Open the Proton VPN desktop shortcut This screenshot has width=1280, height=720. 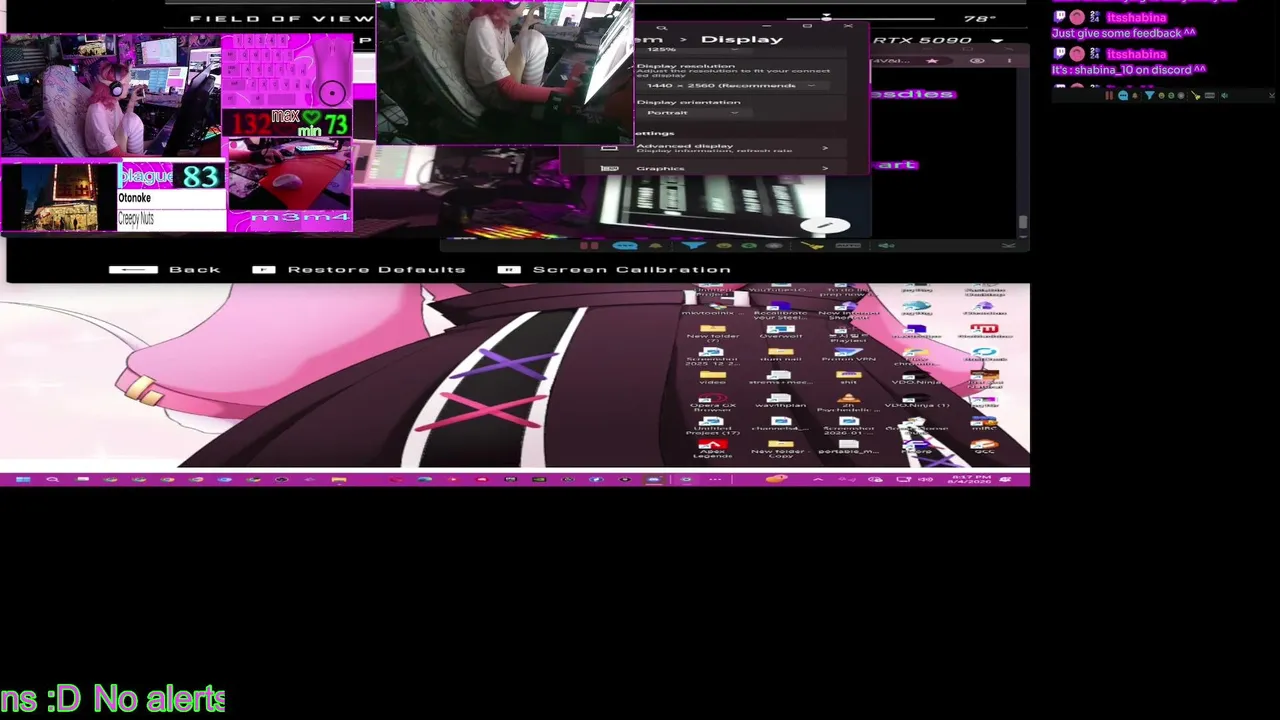coord(849,357)
